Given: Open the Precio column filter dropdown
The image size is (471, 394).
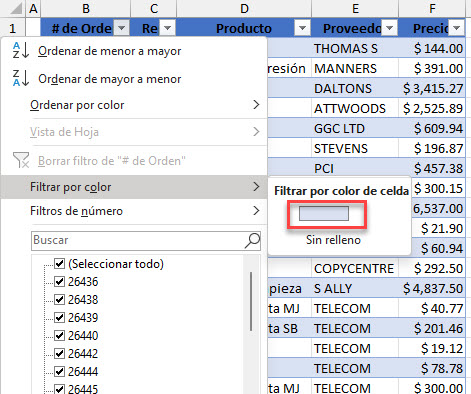Looking at the screenshot, I should (x=457, y=28).
